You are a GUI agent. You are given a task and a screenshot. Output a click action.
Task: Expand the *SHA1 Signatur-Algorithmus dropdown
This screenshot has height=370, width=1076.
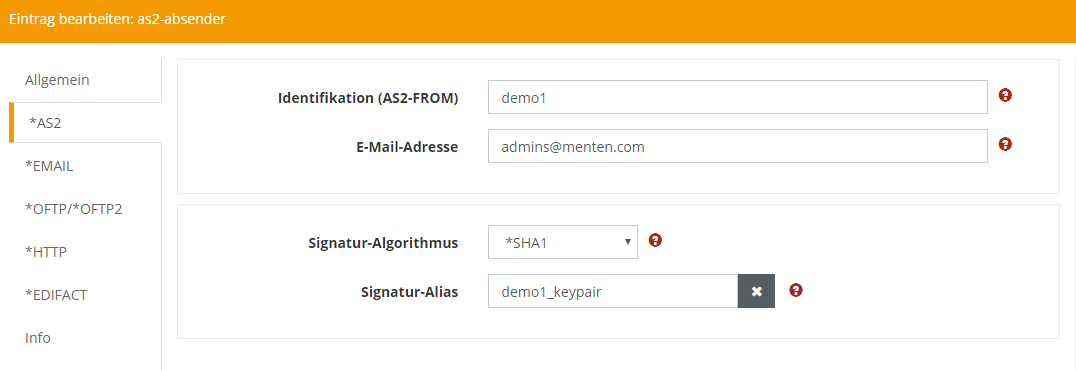click(563, 242)
